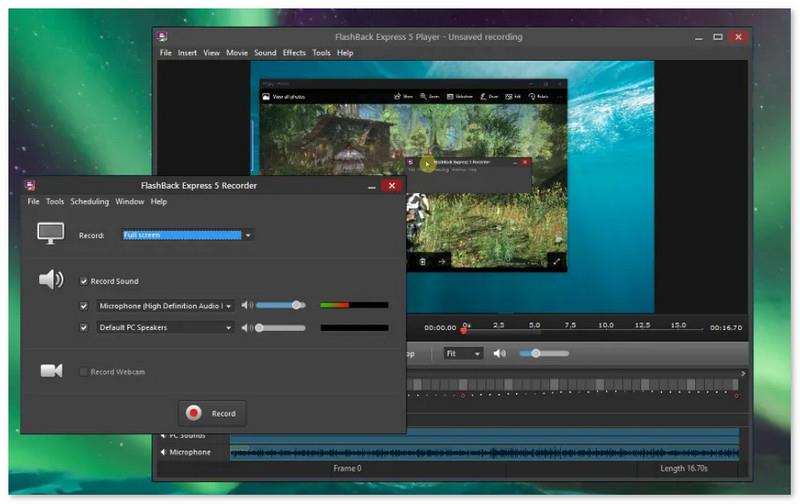Click the 00:16.70 end time readout

(x=726, y=327)
